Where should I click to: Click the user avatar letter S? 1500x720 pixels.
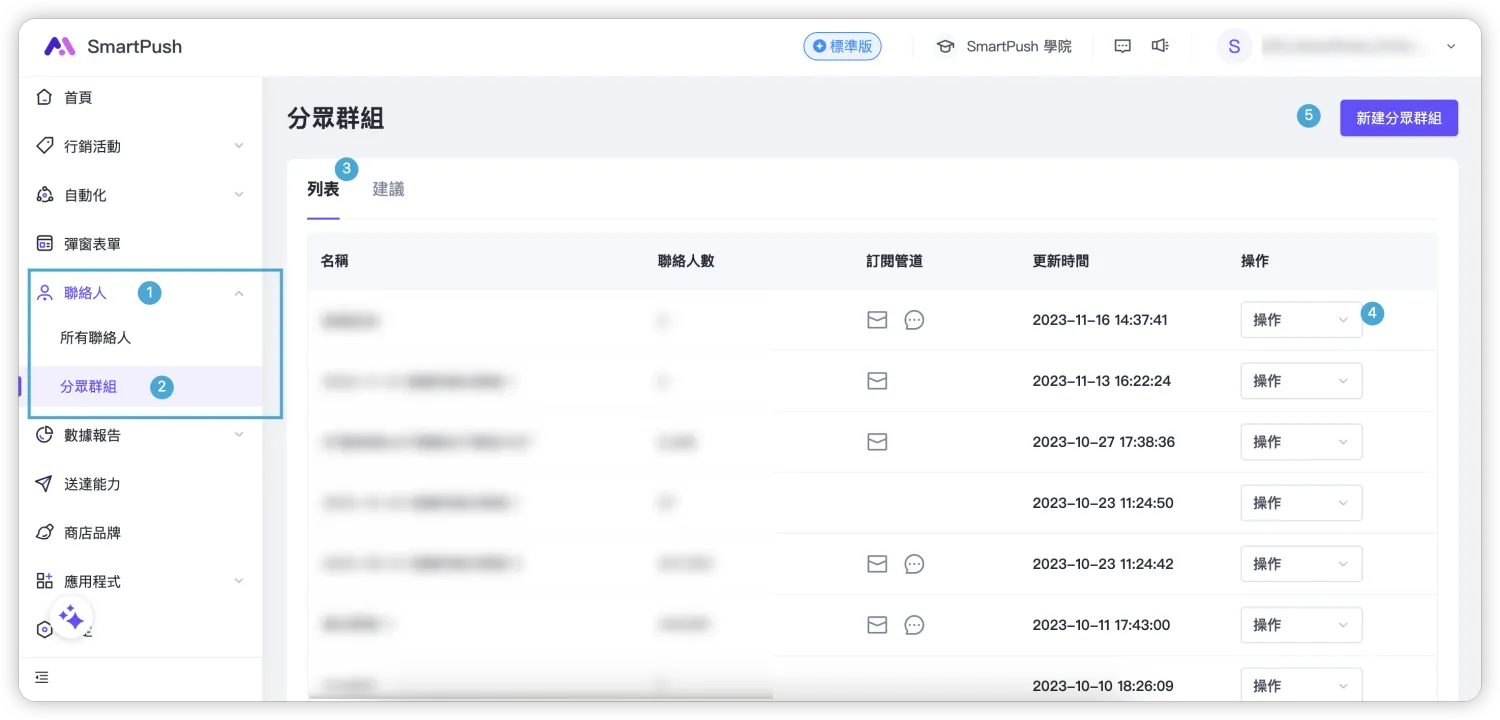tap(1234, 47)
